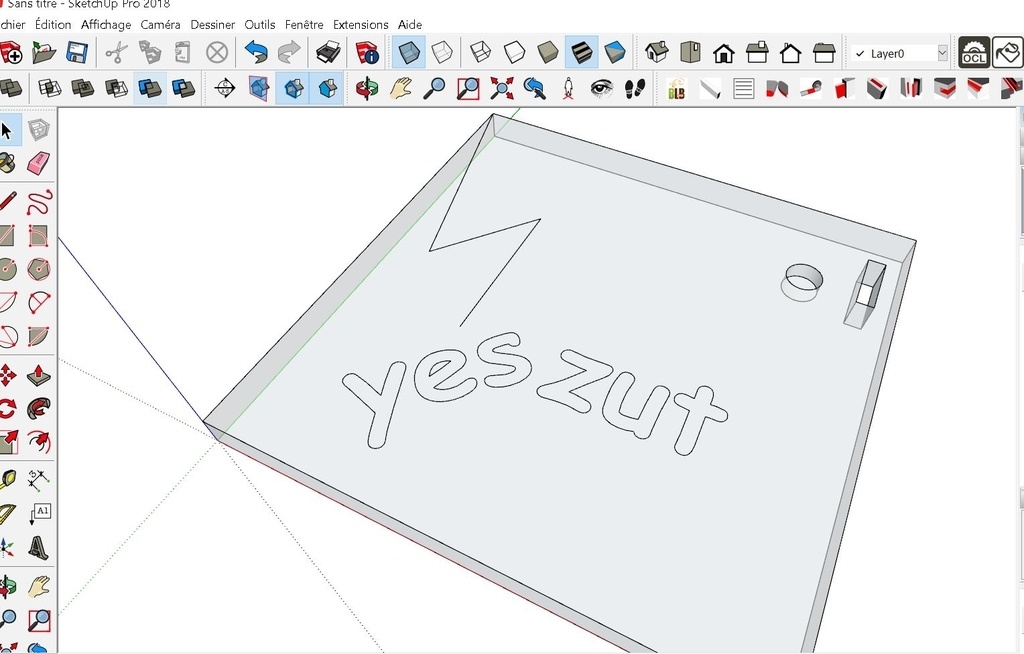Open the Dessiner menu
The height and width of the screenshot is (654, 1024).
[212, 25]
